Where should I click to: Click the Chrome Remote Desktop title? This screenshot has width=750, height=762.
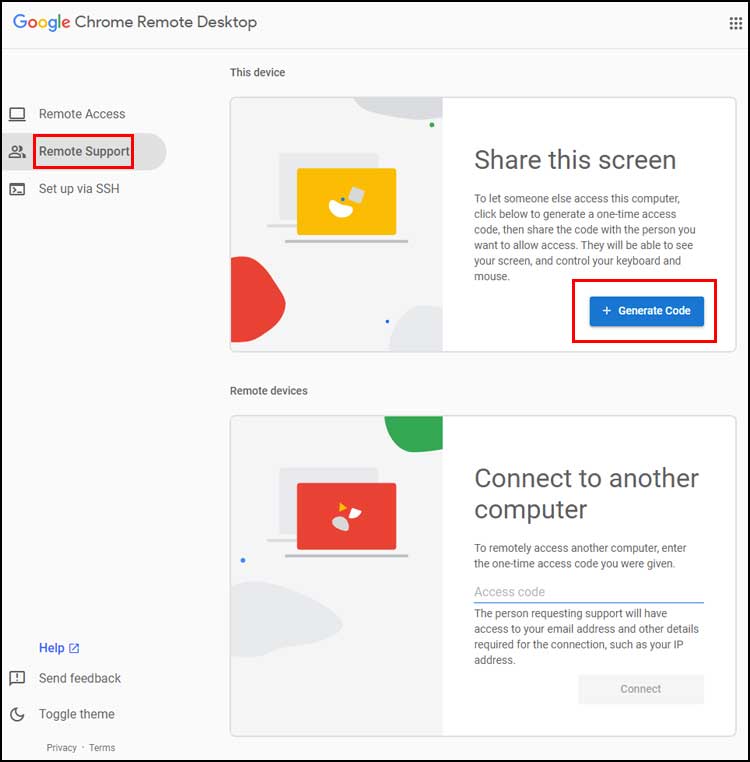click(166, 22)
